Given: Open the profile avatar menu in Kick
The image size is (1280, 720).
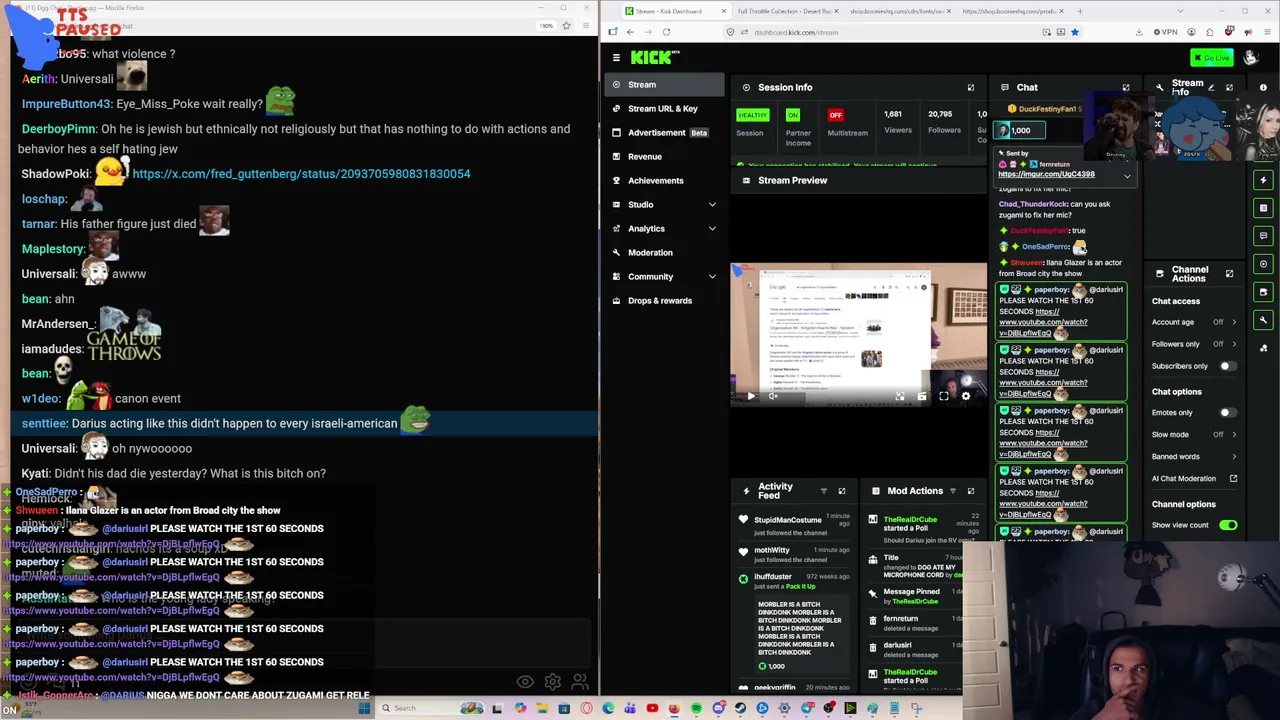Looking at the screenshot, I should point(1250,58).
